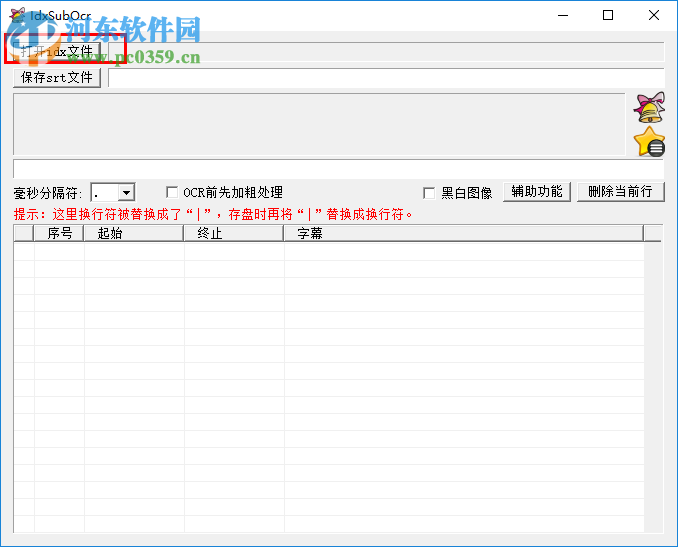Click the 打开idx文件 button
Viewport: 678px width, 547px height.
pos(57,52)
